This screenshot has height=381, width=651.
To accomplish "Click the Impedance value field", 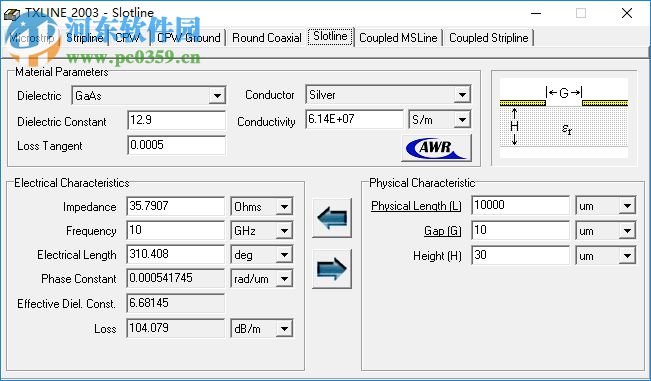I will (x=175, y=206).
